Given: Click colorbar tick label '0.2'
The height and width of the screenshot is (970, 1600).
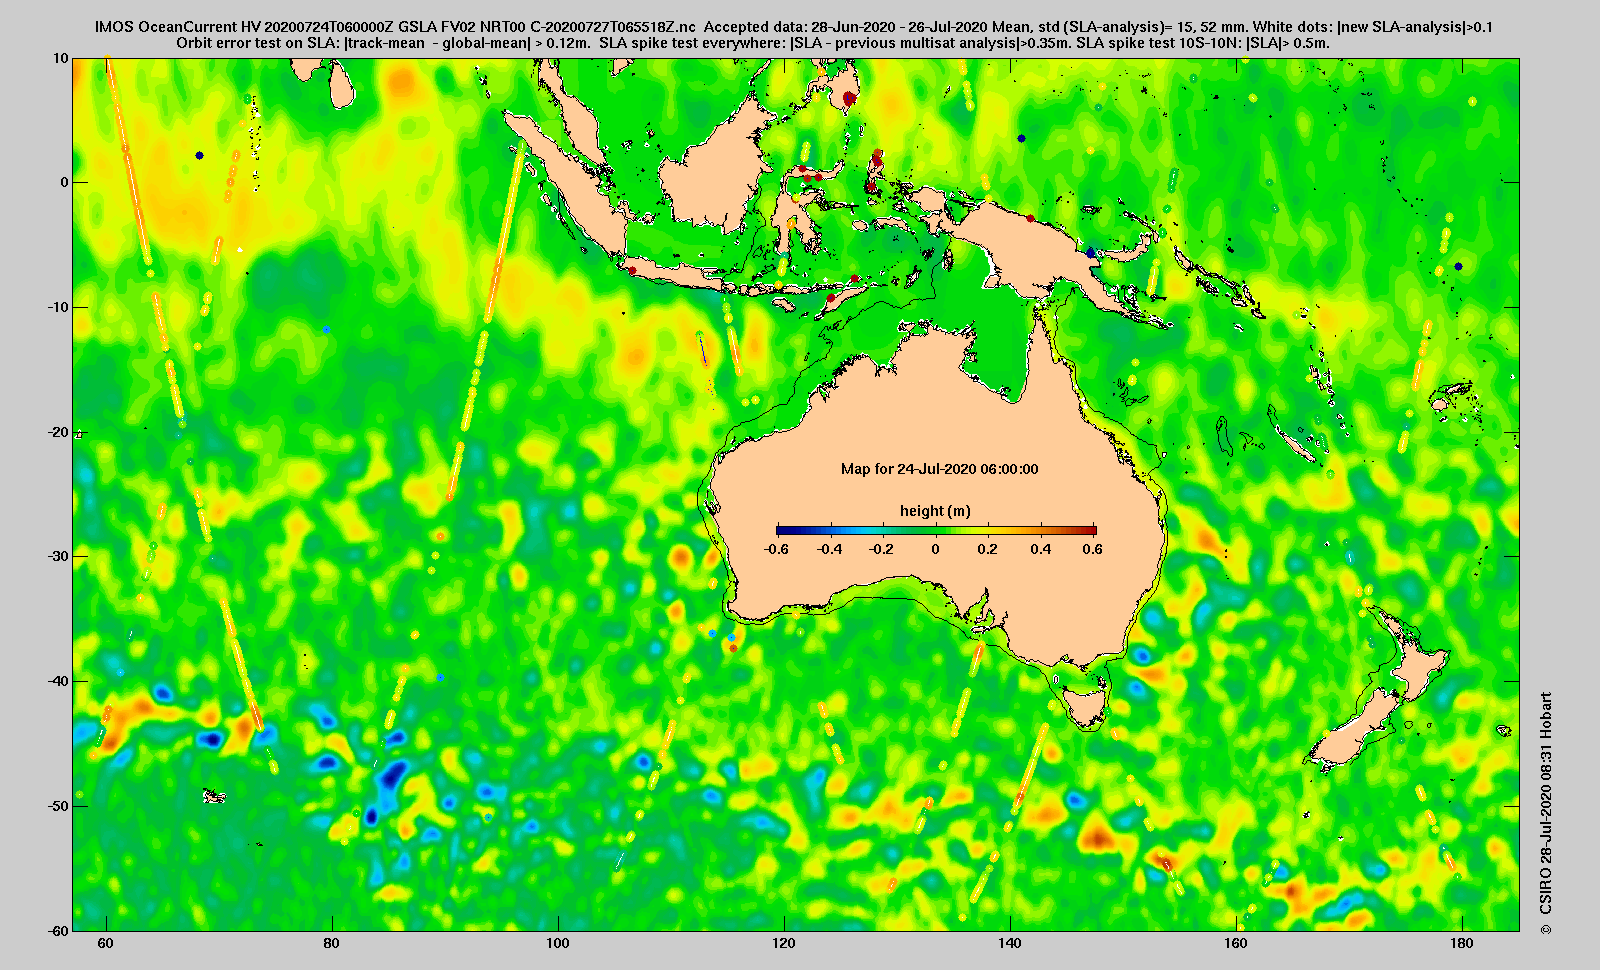Looking at the screenshot, I should 989,549.
